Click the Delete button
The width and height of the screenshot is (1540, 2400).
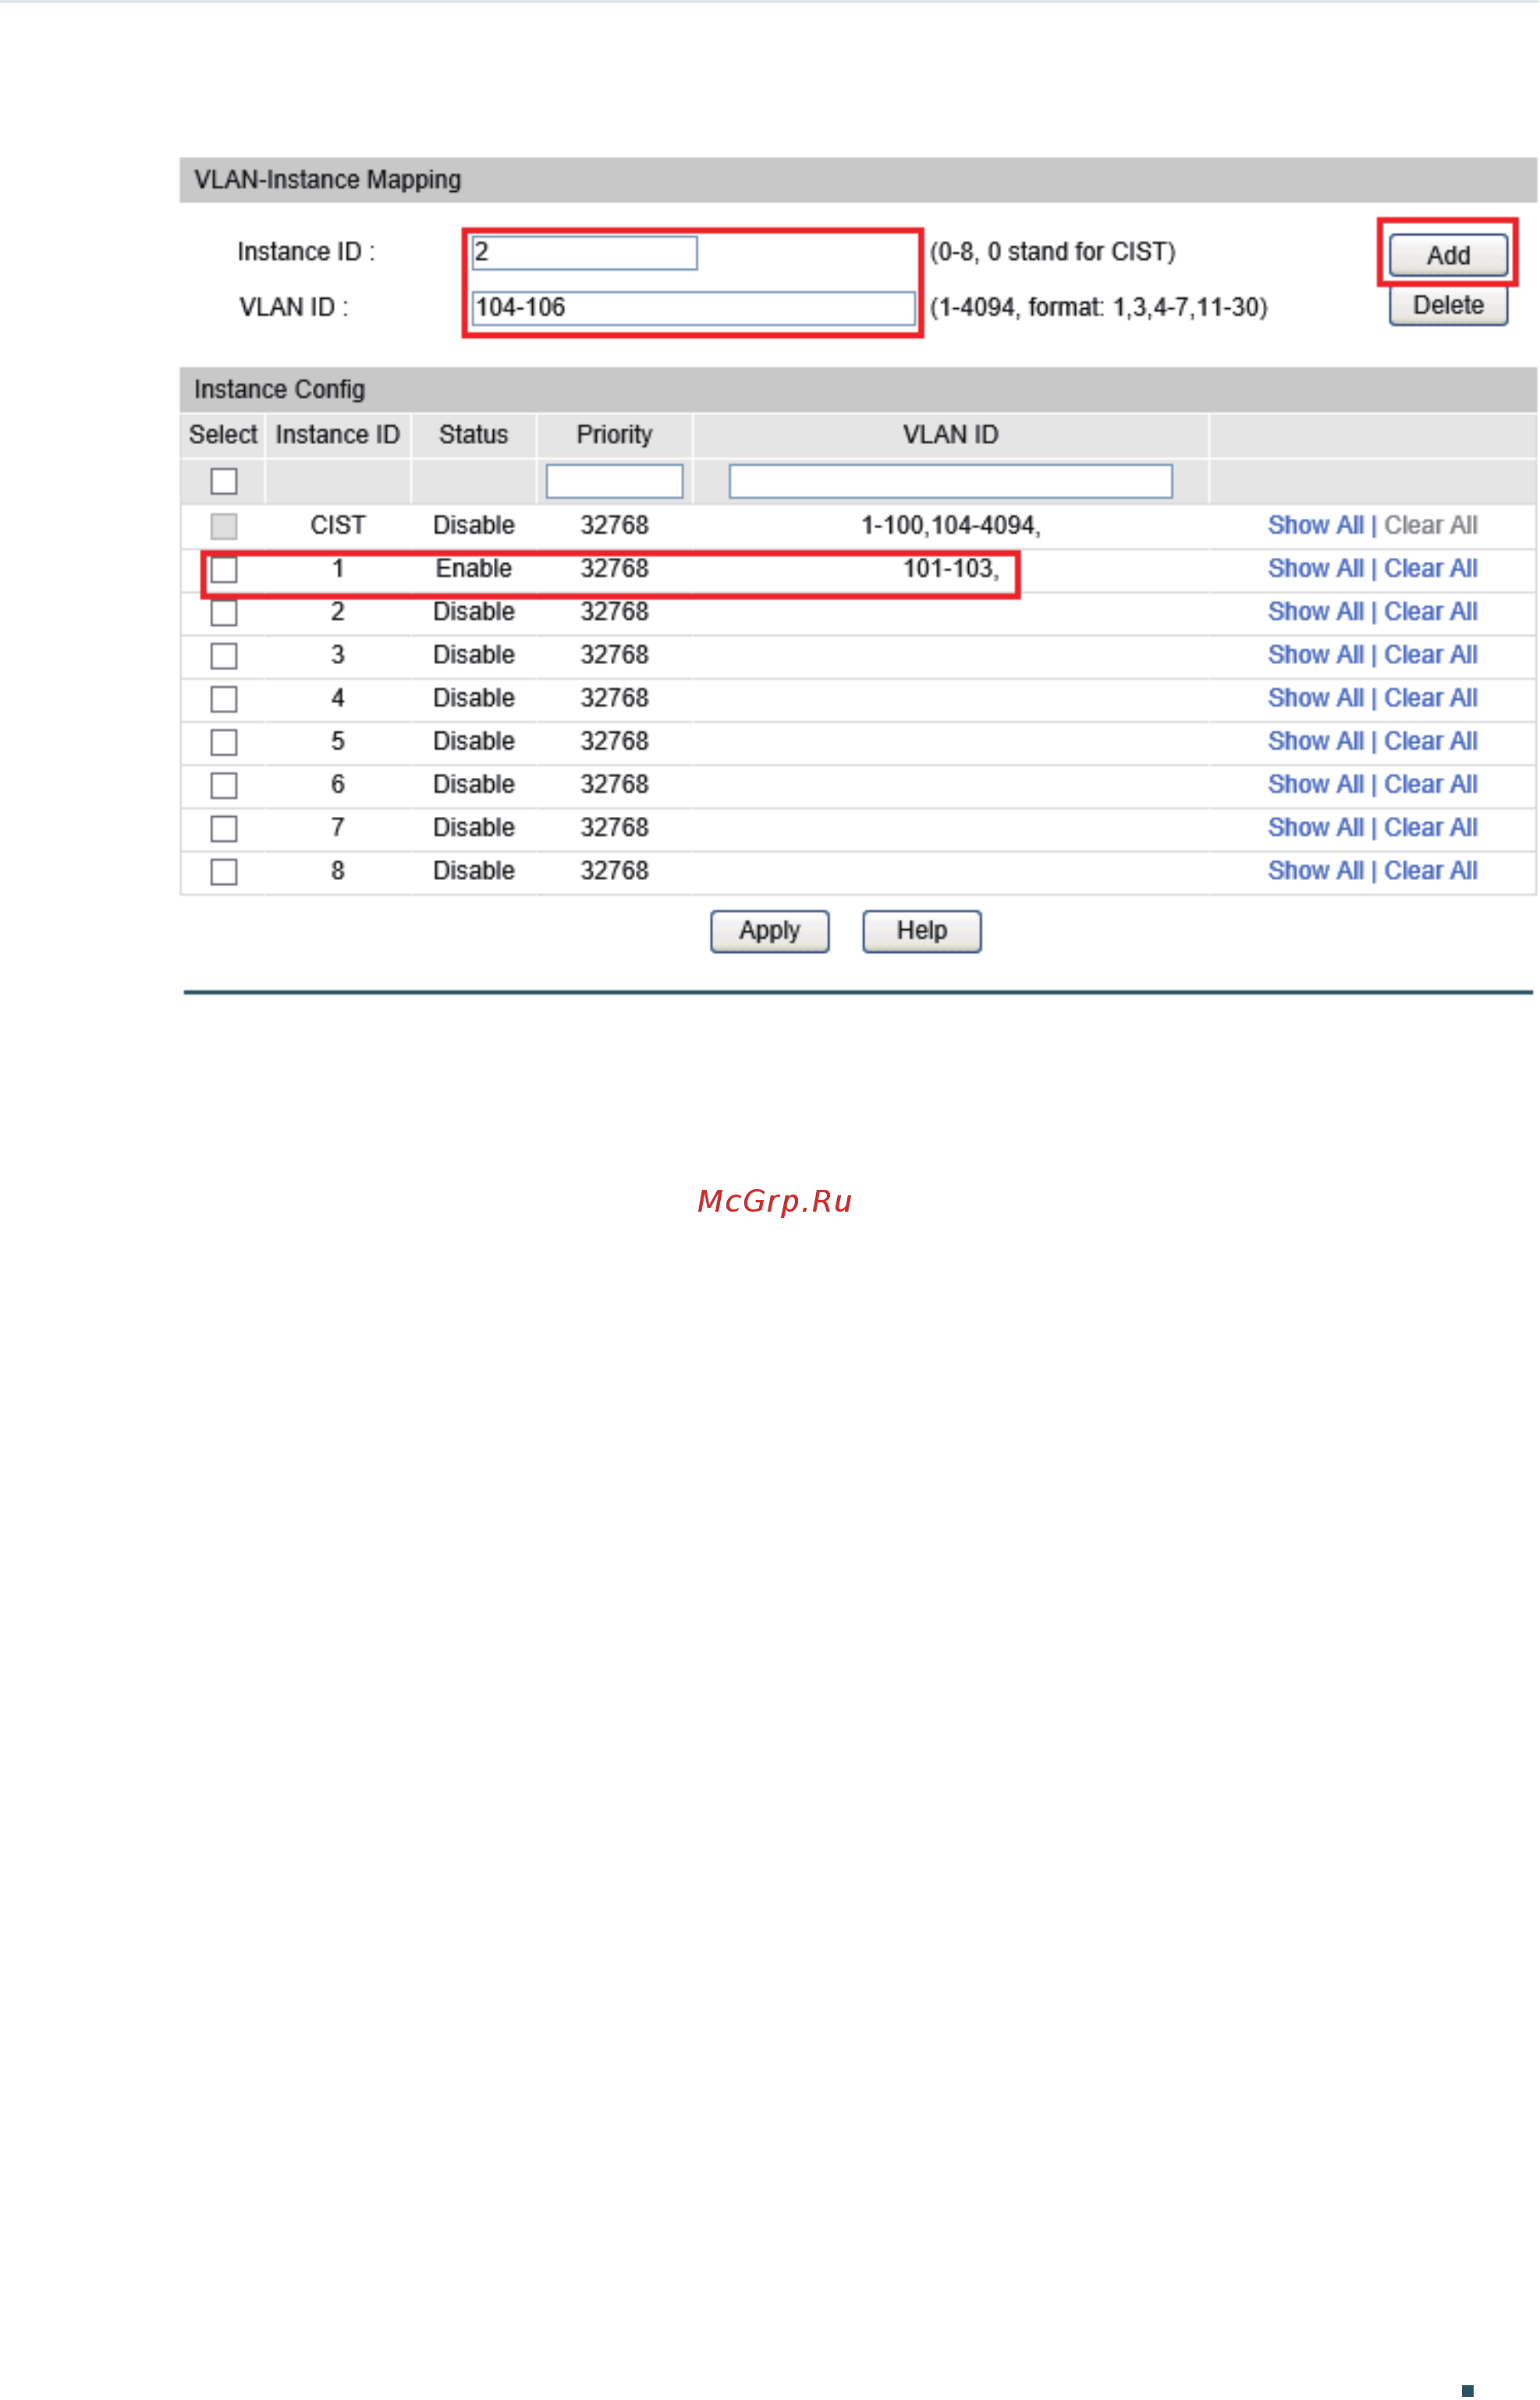(1448, 305)
